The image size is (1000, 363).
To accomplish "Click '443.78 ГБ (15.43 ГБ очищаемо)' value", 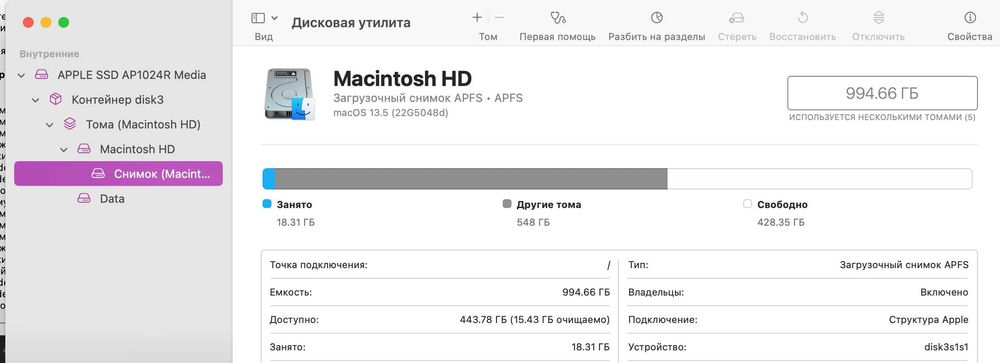I will click(534, 320).
